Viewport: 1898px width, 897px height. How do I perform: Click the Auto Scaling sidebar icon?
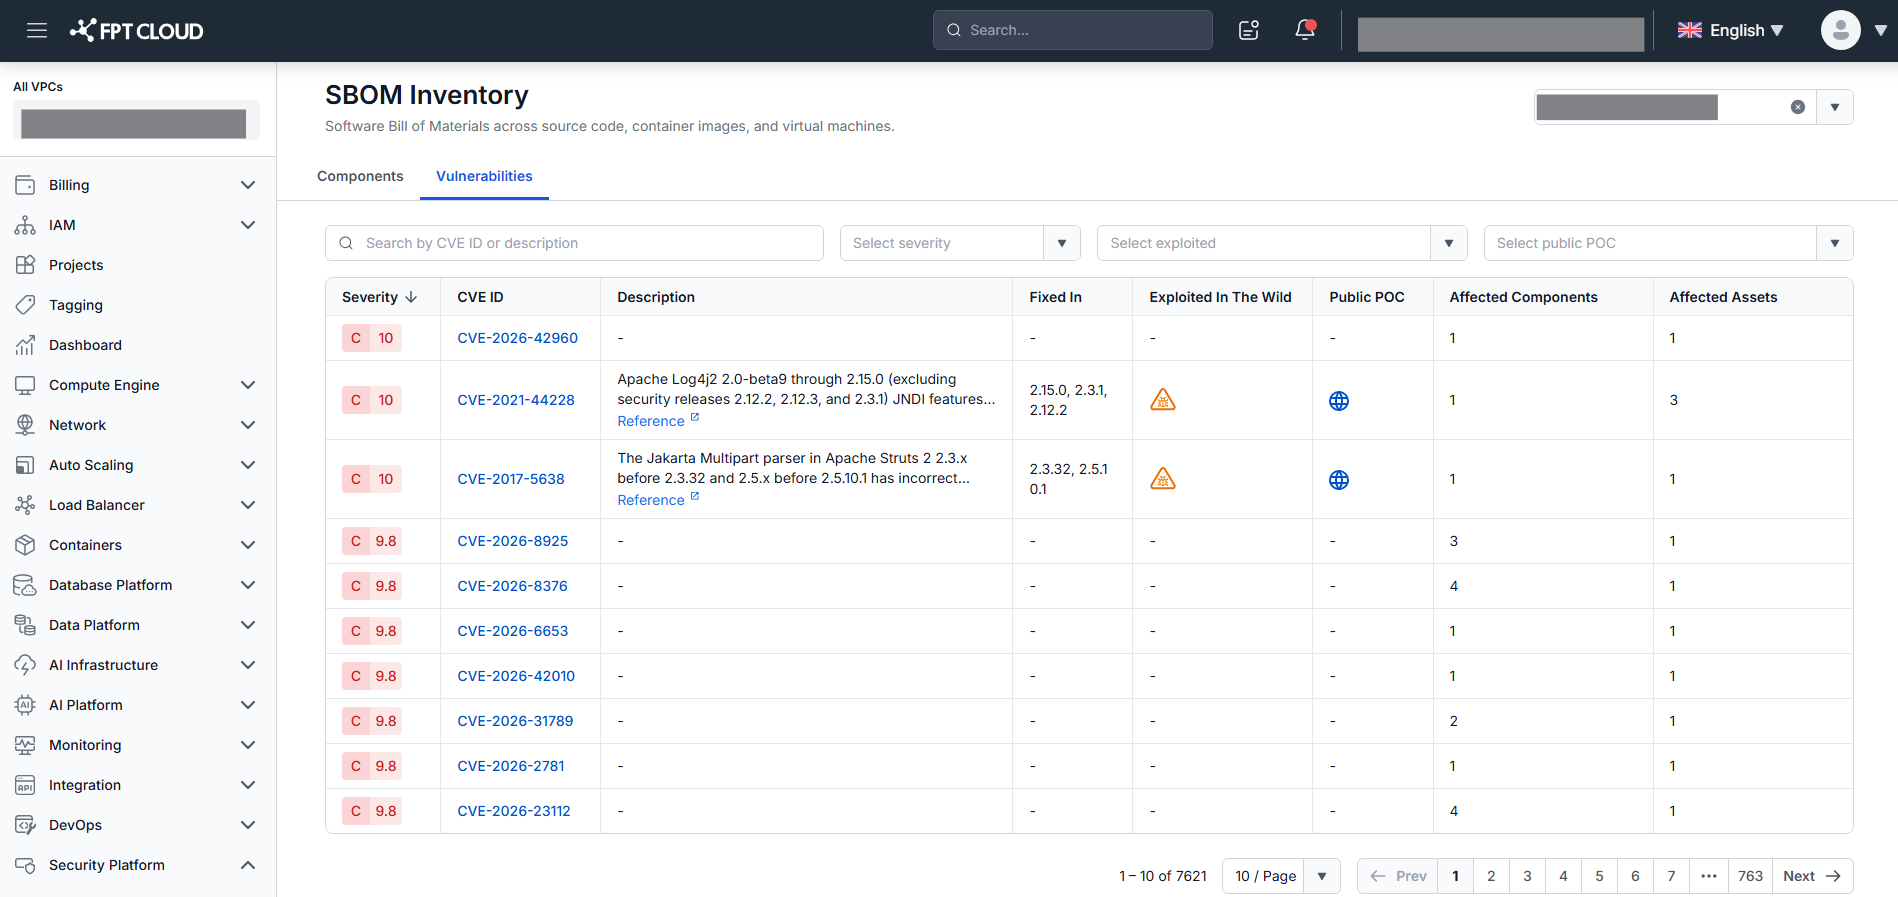tap(25, 465)
